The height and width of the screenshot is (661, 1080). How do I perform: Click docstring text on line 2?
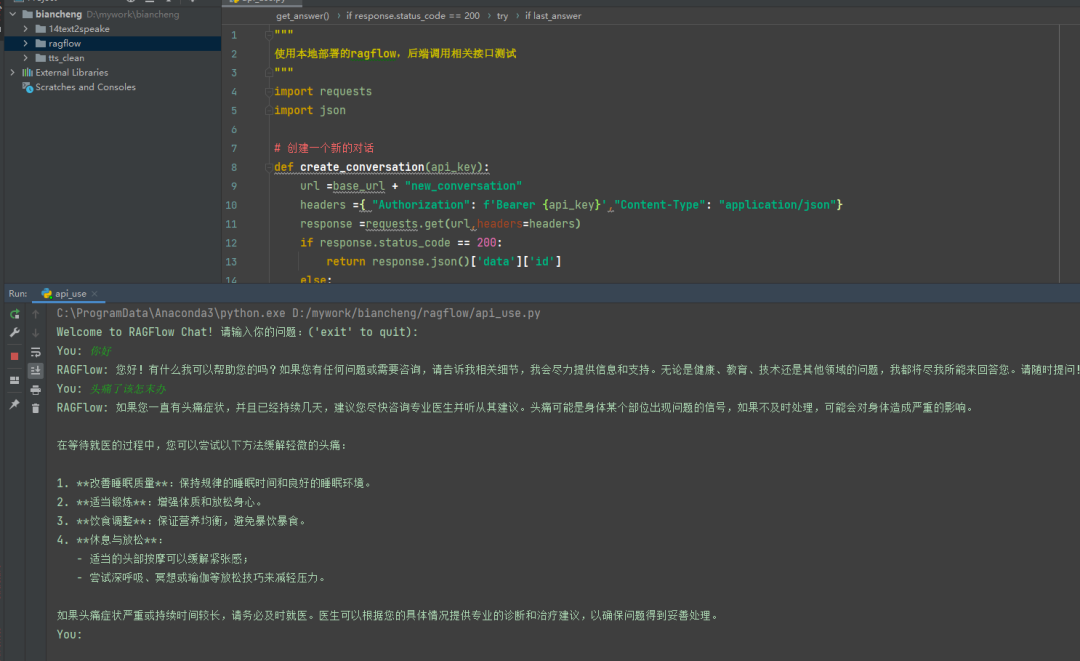tap(395, 54)
